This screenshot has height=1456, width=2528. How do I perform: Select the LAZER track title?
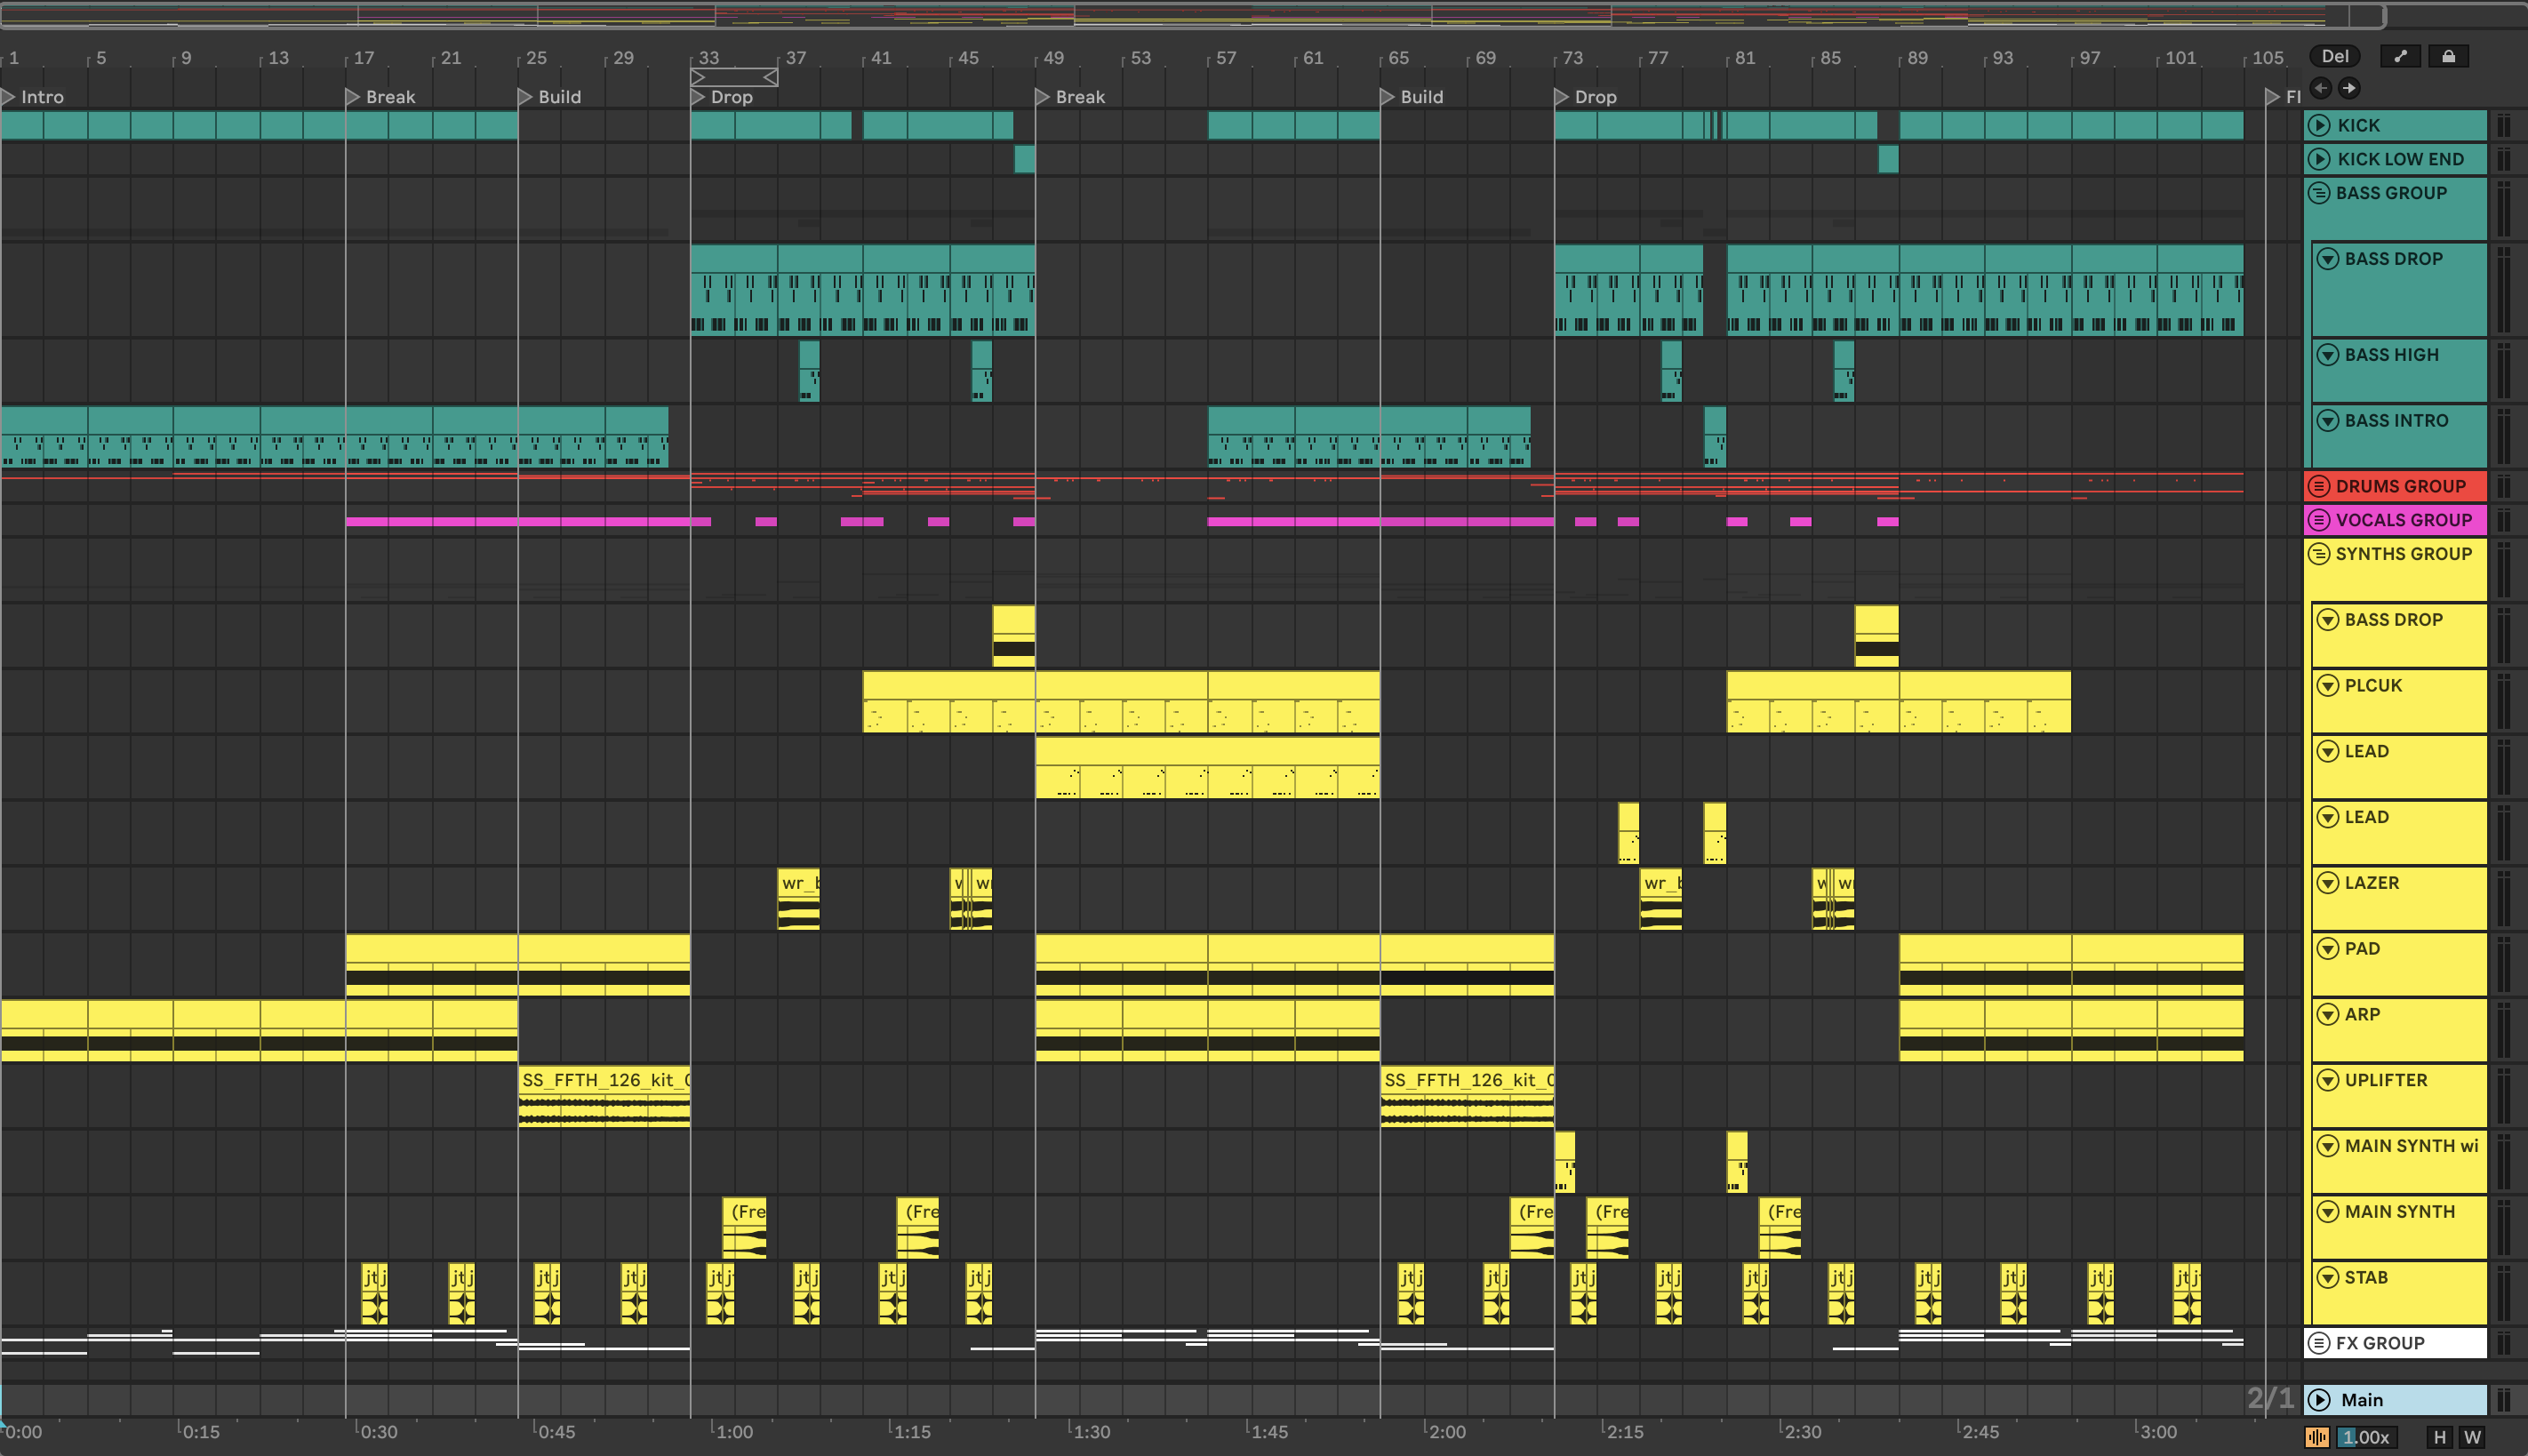click(2371, 883)
